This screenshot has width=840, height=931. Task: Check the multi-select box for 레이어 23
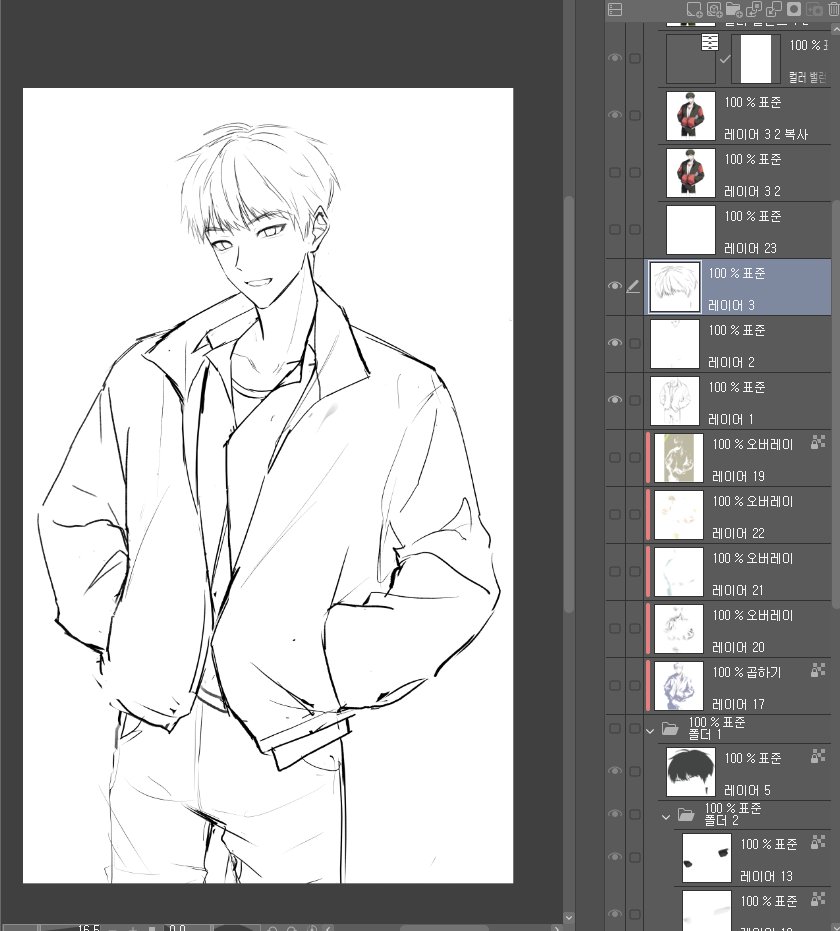tap(635, 229)
